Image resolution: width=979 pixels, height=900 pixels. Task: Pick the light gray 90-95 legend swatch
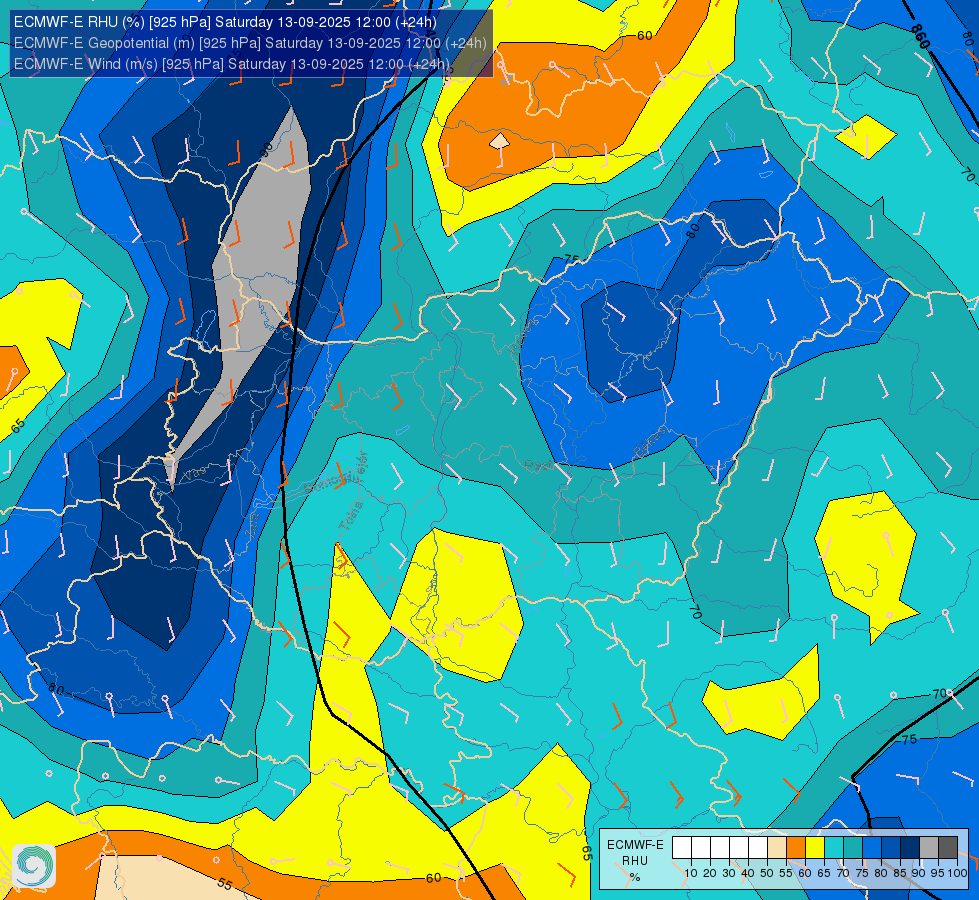click(x=929, y=848)
